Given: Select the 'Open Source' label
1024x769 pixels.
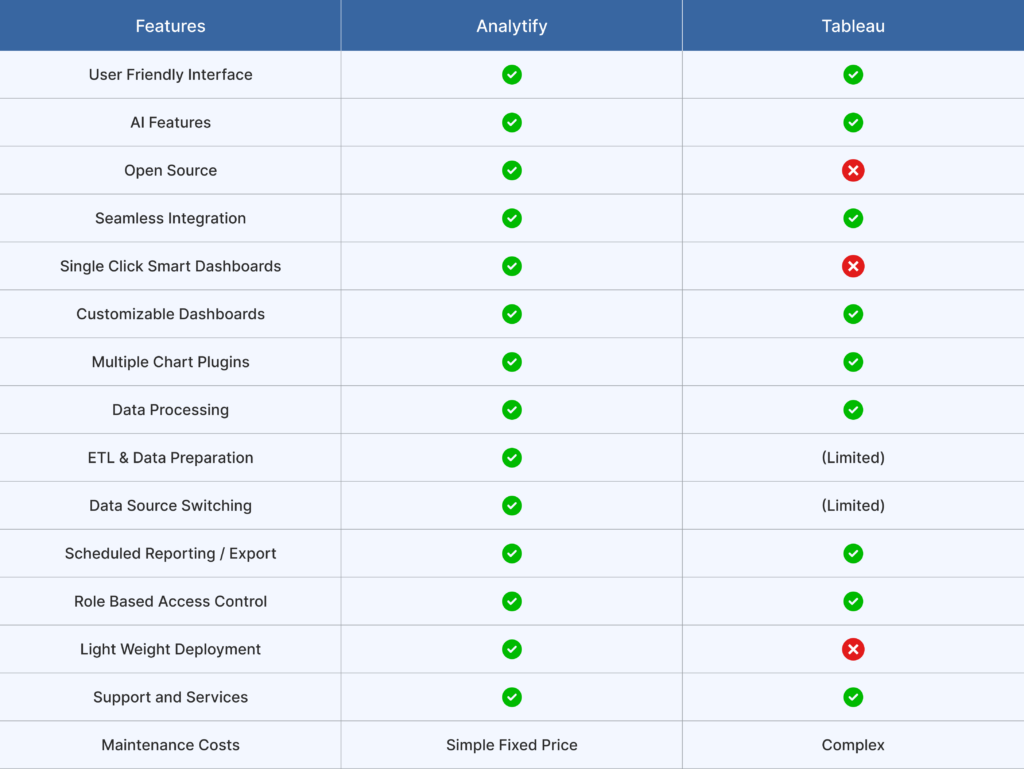Looking at the screenshot, I should 170,170.
